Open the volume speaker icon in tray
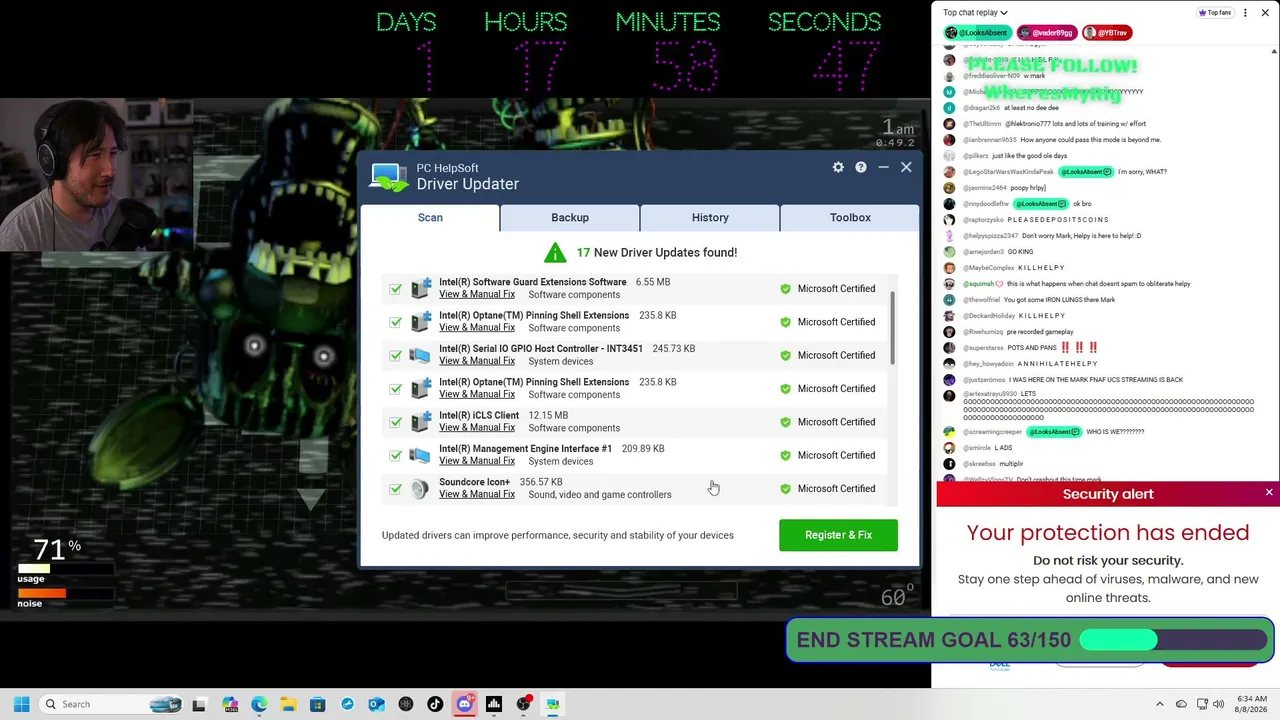This screenshot has height=720, width=1280. point(1219,704)
